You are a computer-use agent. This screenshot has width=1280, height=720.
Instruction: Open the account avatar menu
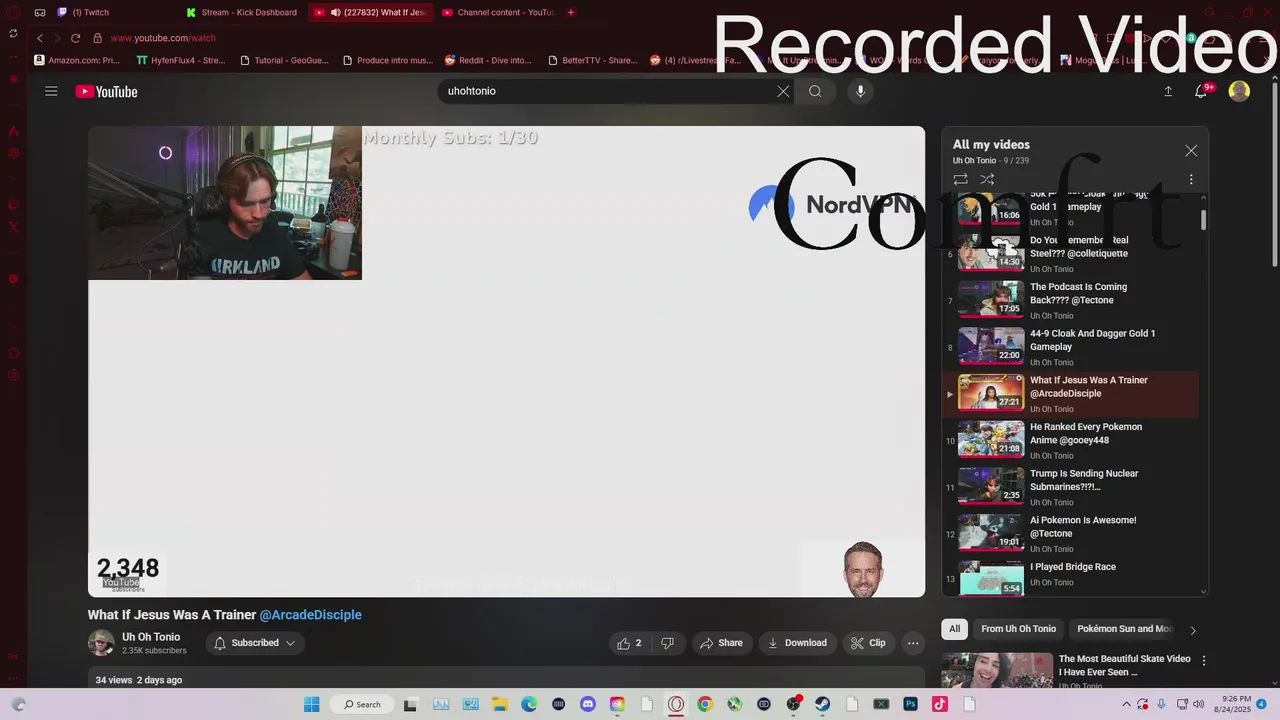tap(1239, 91)
